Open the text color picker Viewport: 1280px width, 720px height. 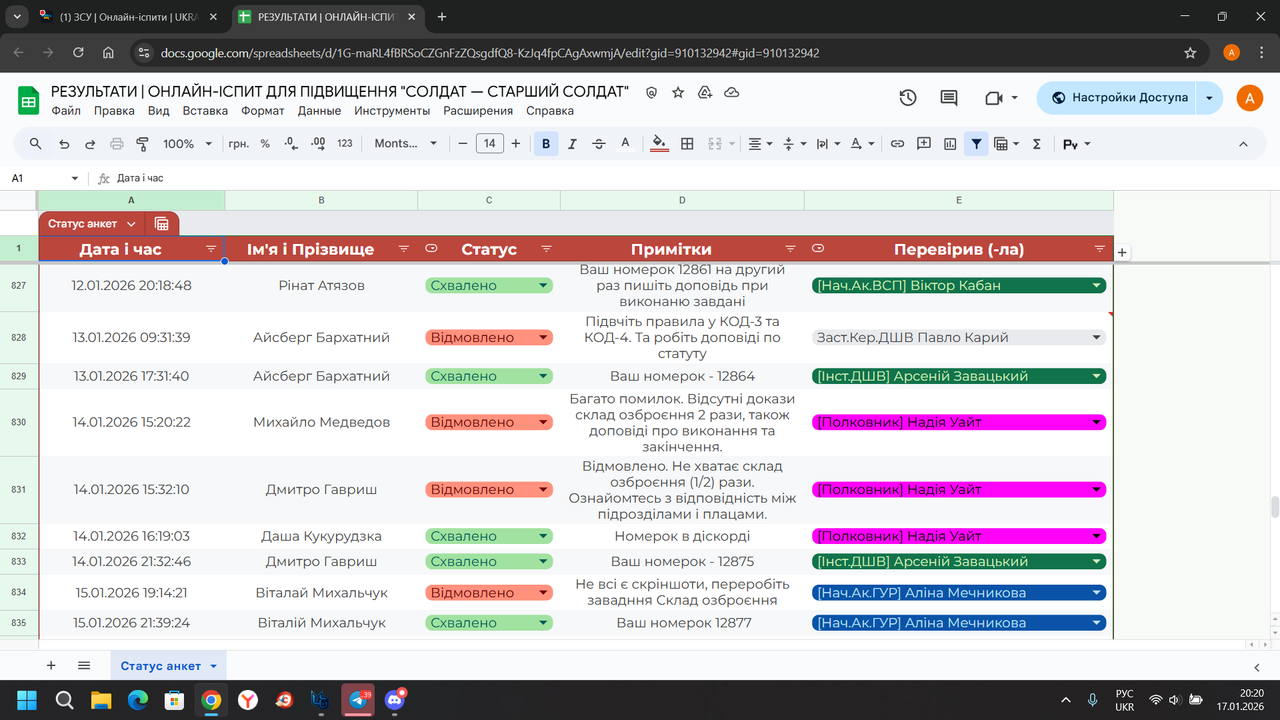pyautogui.click(x=626, y=144)
